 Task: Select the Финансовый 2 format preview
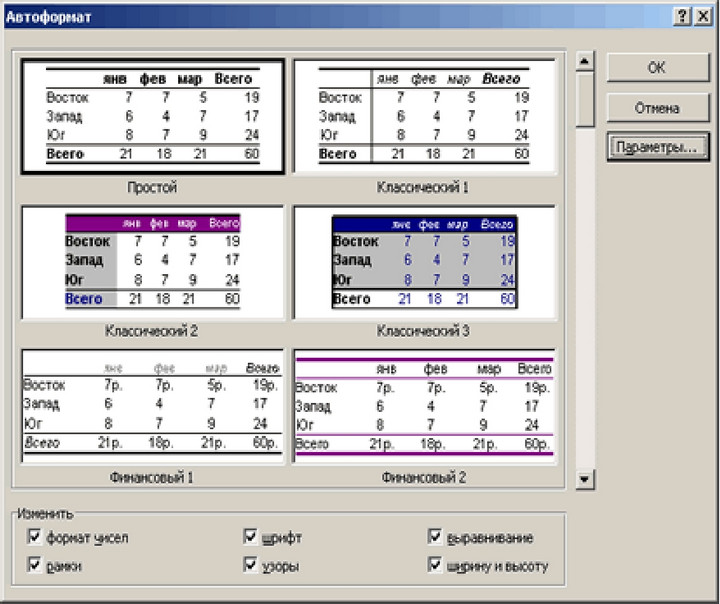(425, 406)
